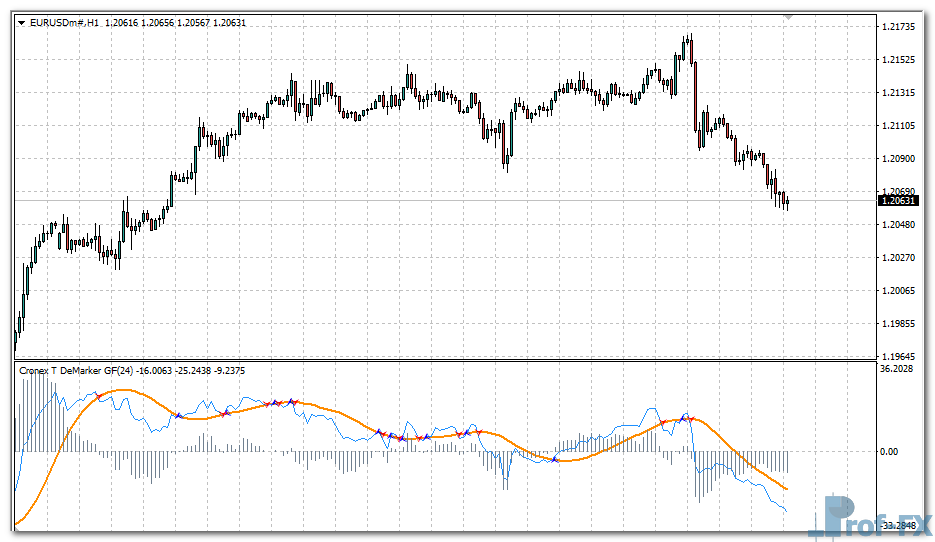This screenshot has width=935, height=542.
Task: Click the ProfFX watermark logo
Action: [876, 516]
